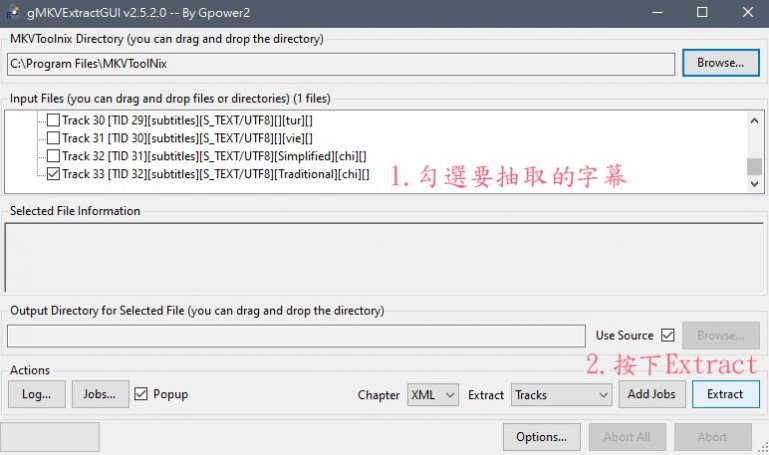Toggle the Popup checkbox
Image resolution: width=769 pixels, height=455 pixels.
click(141, 394)
